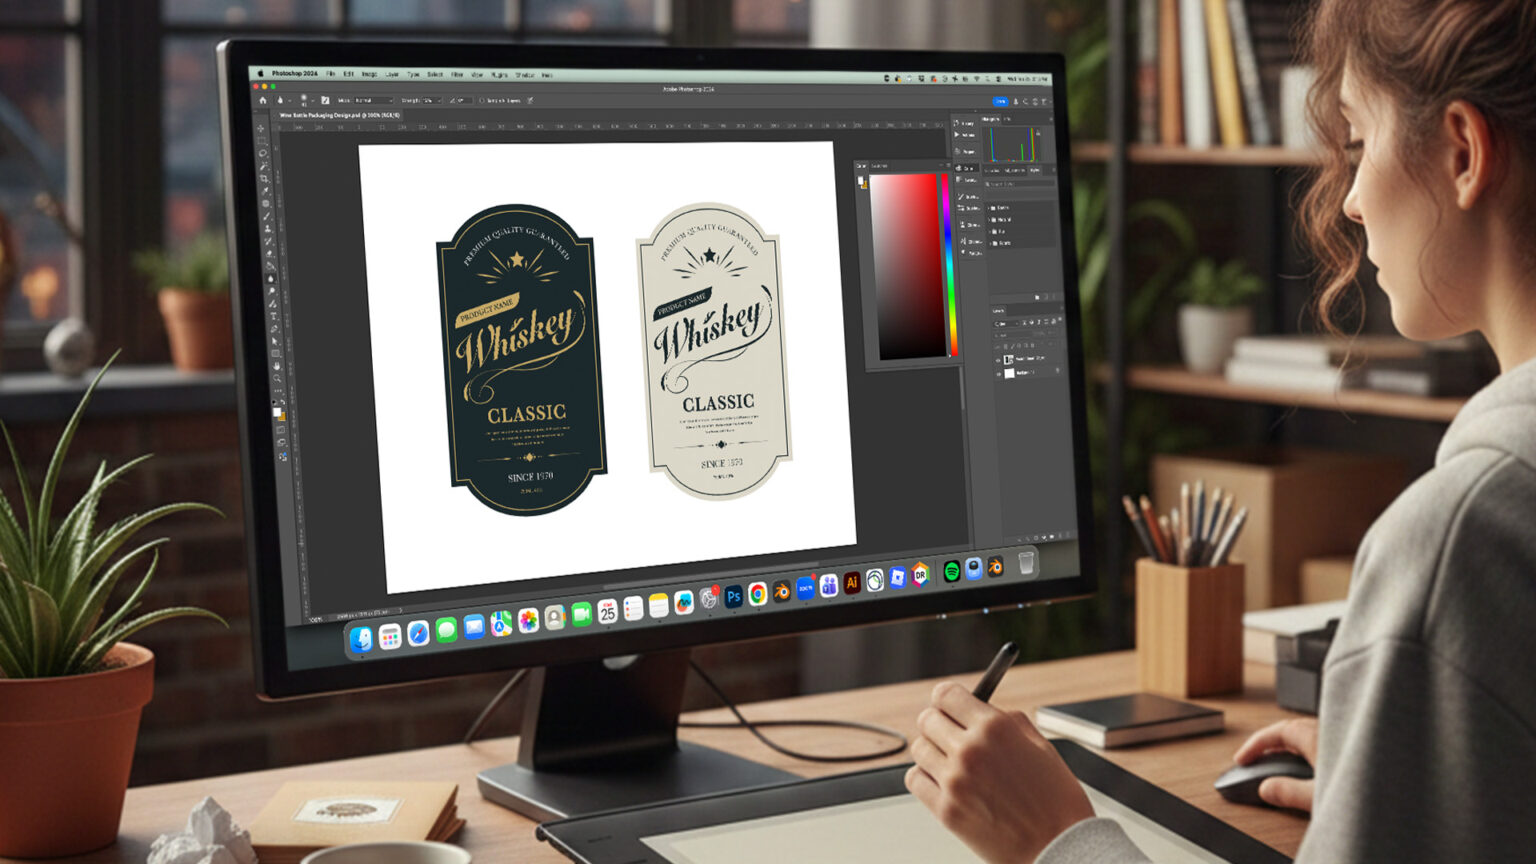1536x864 pixels.
Task: Expand the first folder in Styles panel
Action: 991,207
